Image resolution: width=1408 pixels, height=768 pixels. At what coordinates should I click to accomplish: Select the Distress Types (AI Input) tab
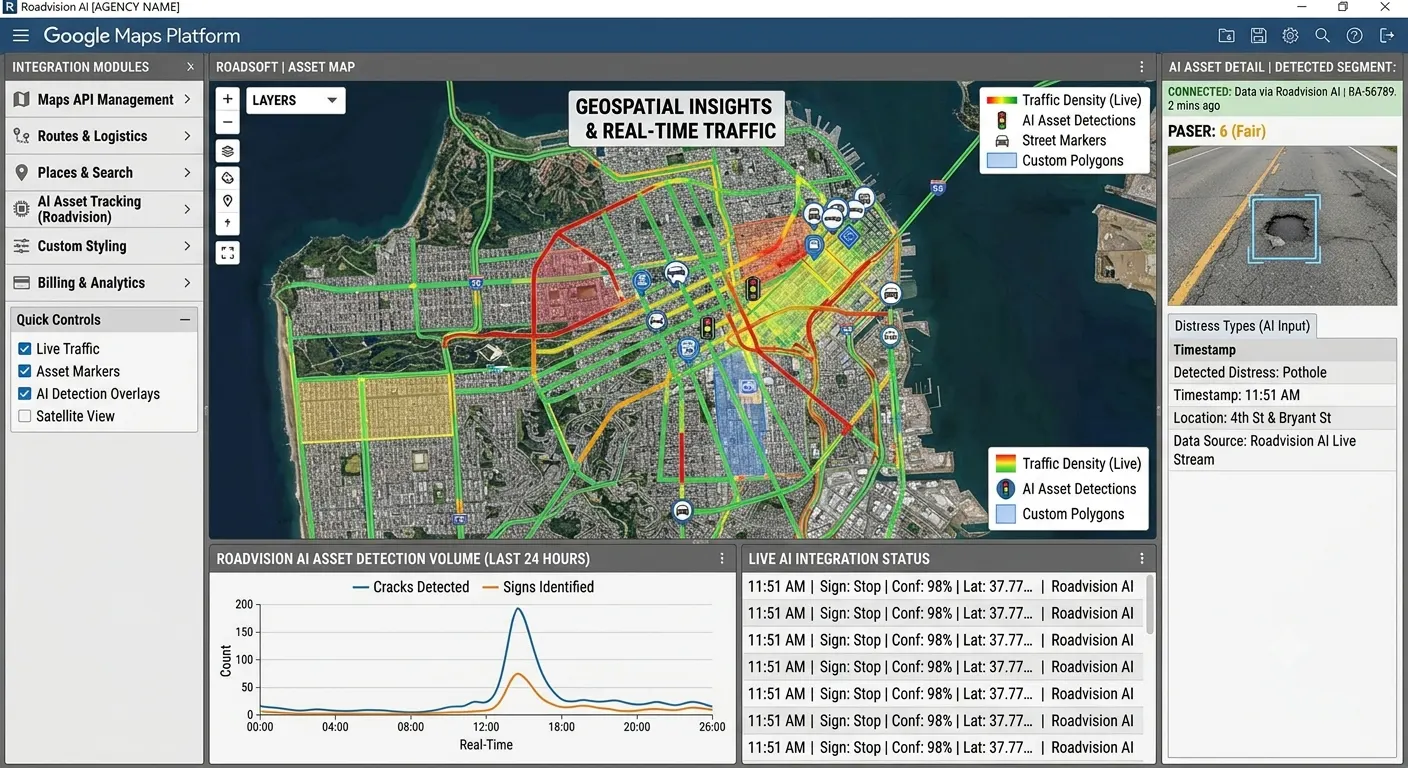1242,326
